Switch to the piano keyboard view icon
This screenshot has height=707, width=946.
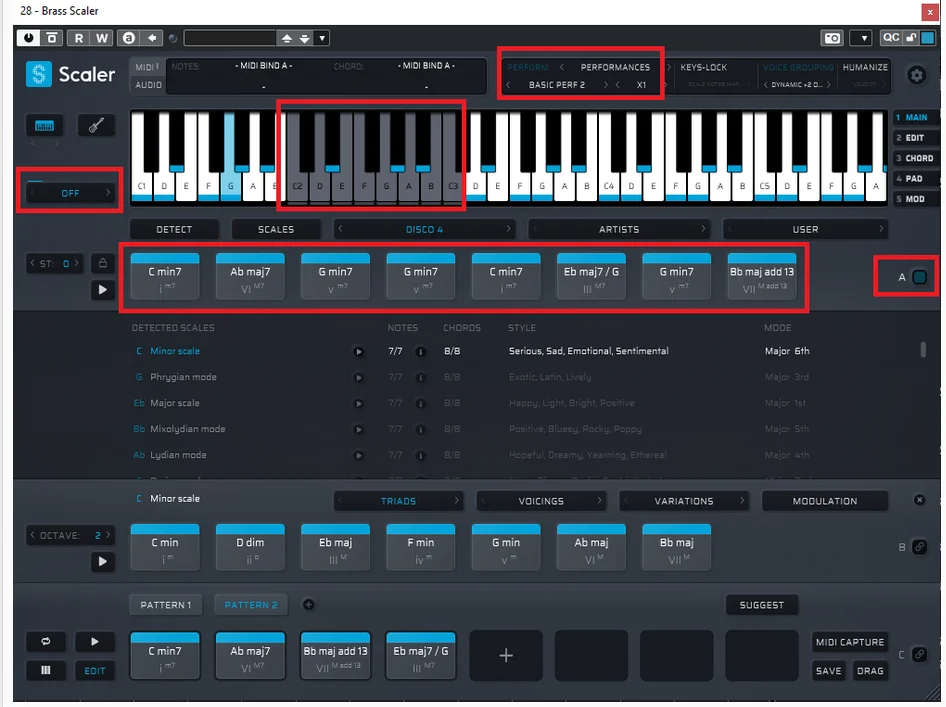(x=45, y=125)
